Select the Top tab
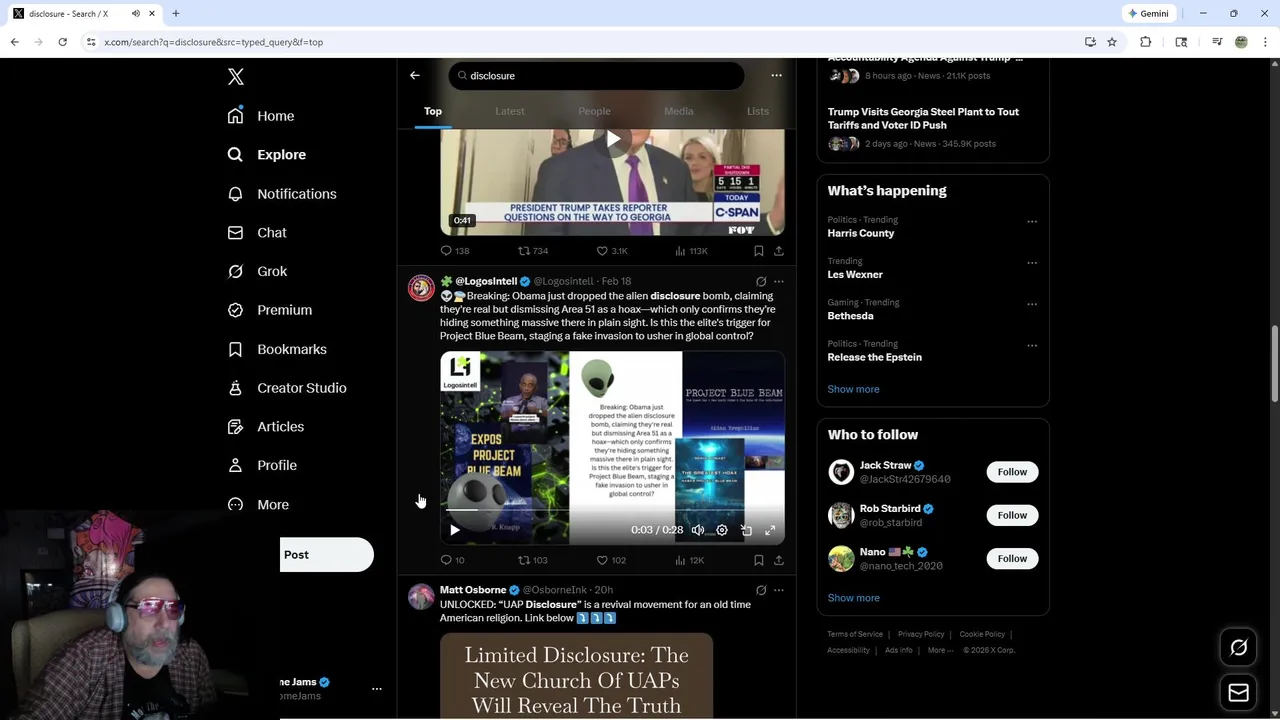1280x720 pixels. [x=433, y=111]
